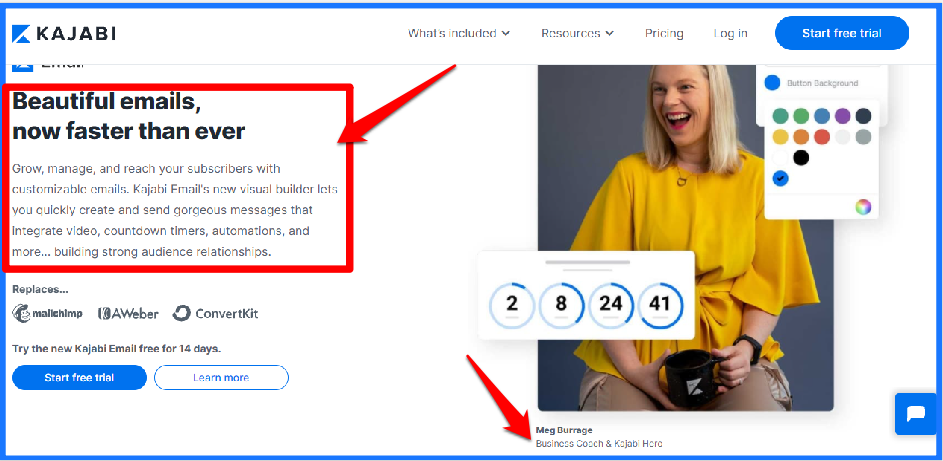Screen dimensions: 943x461
Task: Expand the Resources dropdown
Action: pos(577,34)
